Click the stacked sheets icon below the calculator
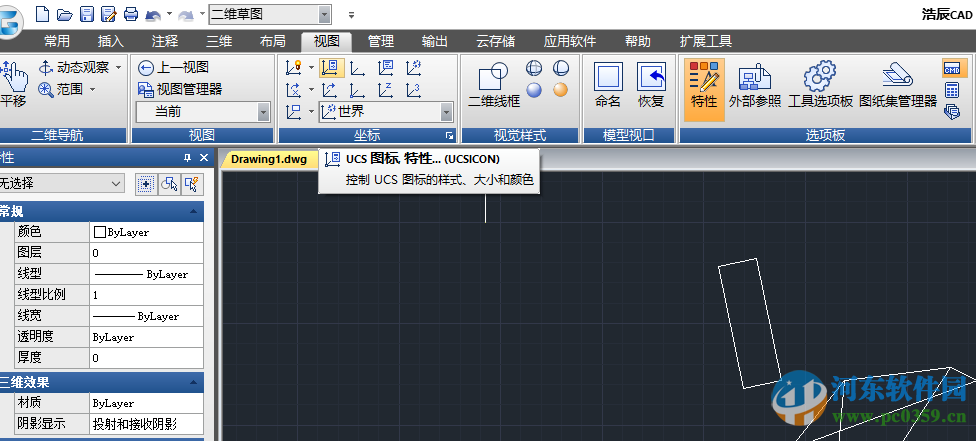 point(952,112)
